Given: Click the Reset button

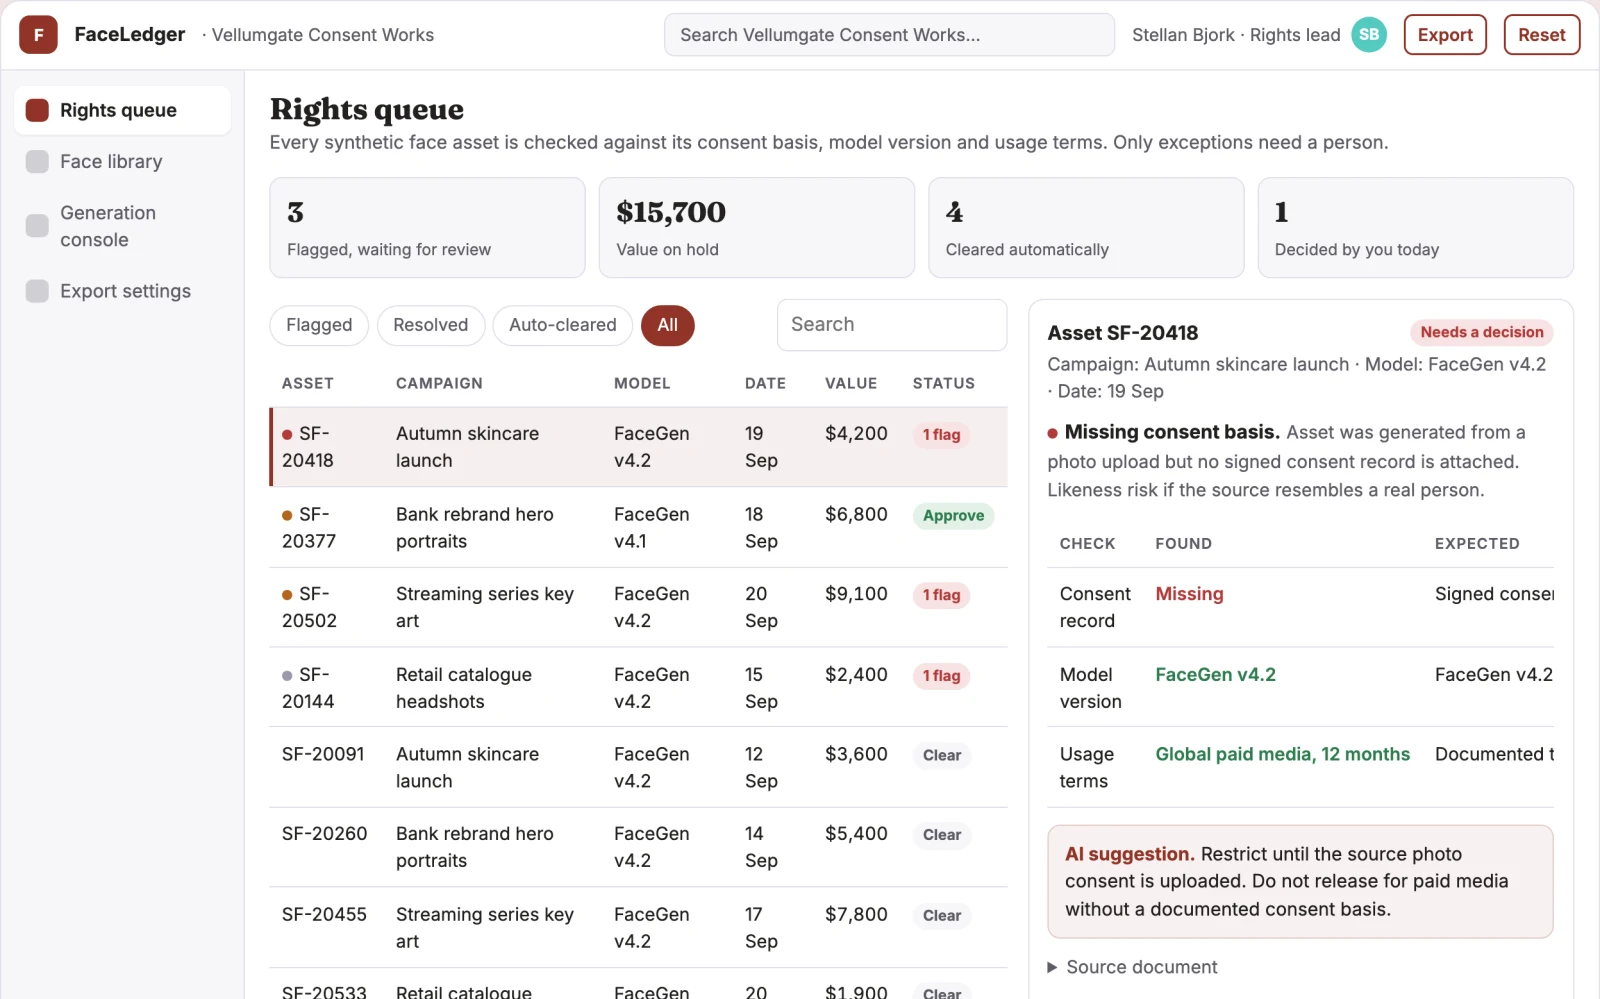Looking at the screenshot, I should pyautogui.click(x=1542, y=35).
